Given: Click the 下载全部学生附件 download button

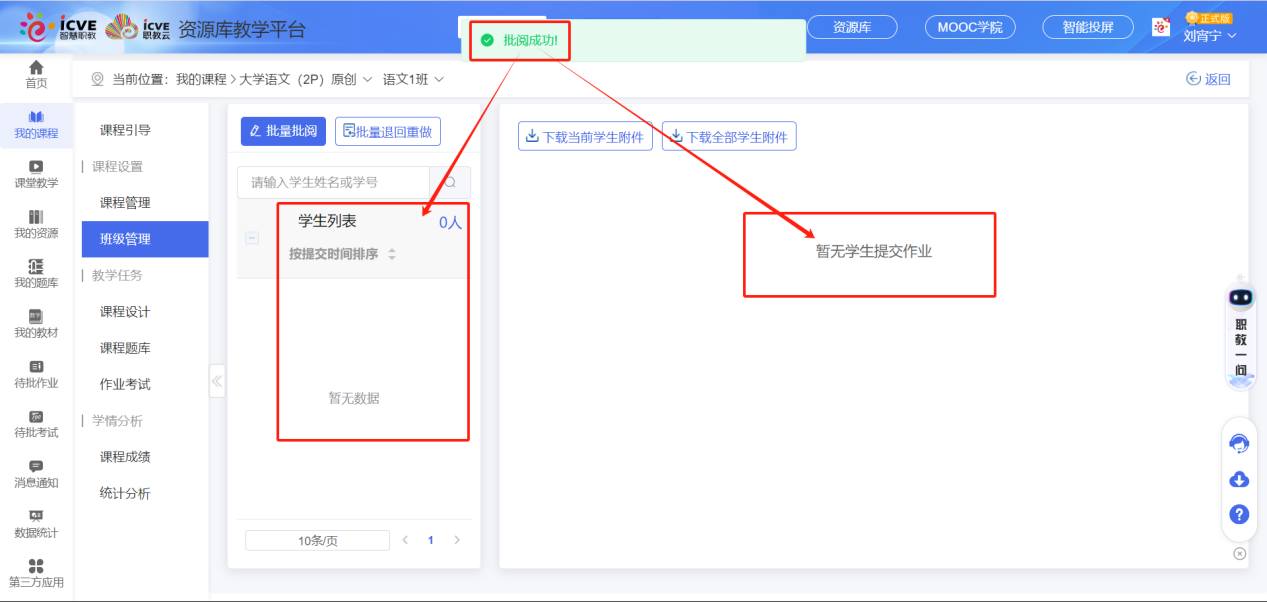Looking at the screenshot, I should 729,136.
